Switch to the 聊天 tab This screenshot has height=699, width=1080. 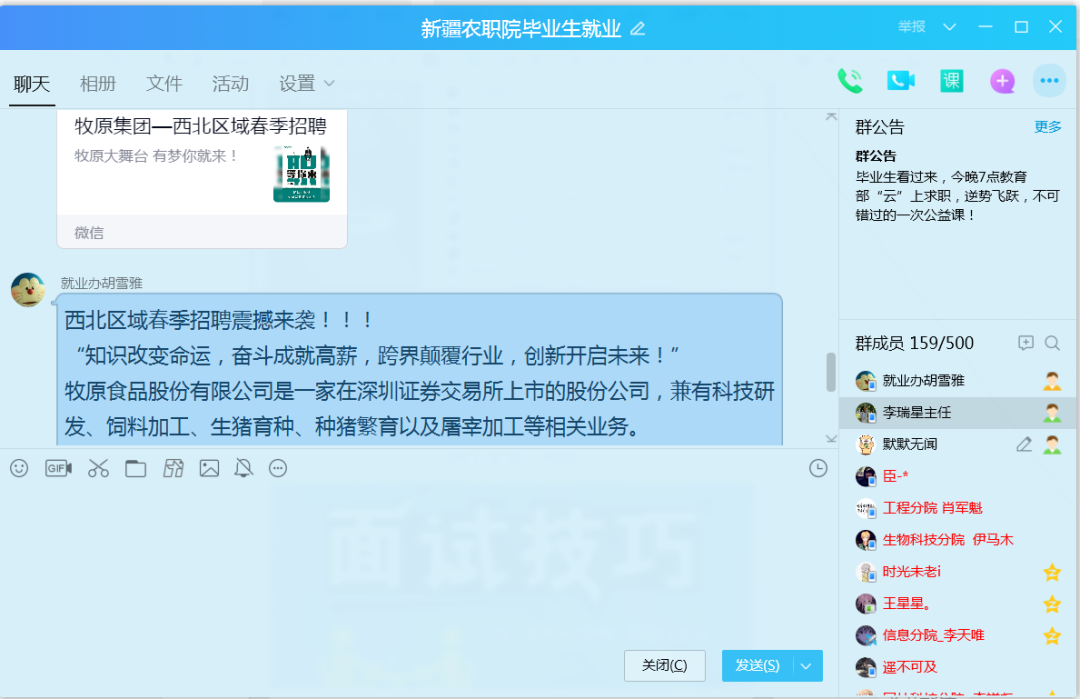pyautogui.click(x=32, y=83)
